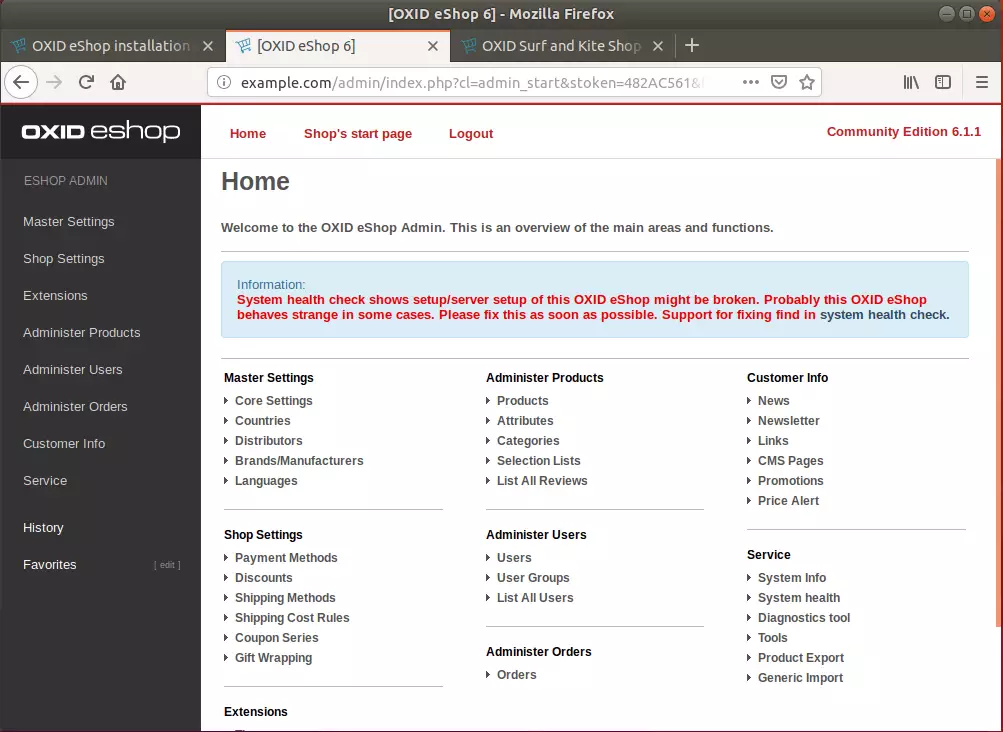Open the Attributes link
This screenshot has height=732, width=1003.
525,420
